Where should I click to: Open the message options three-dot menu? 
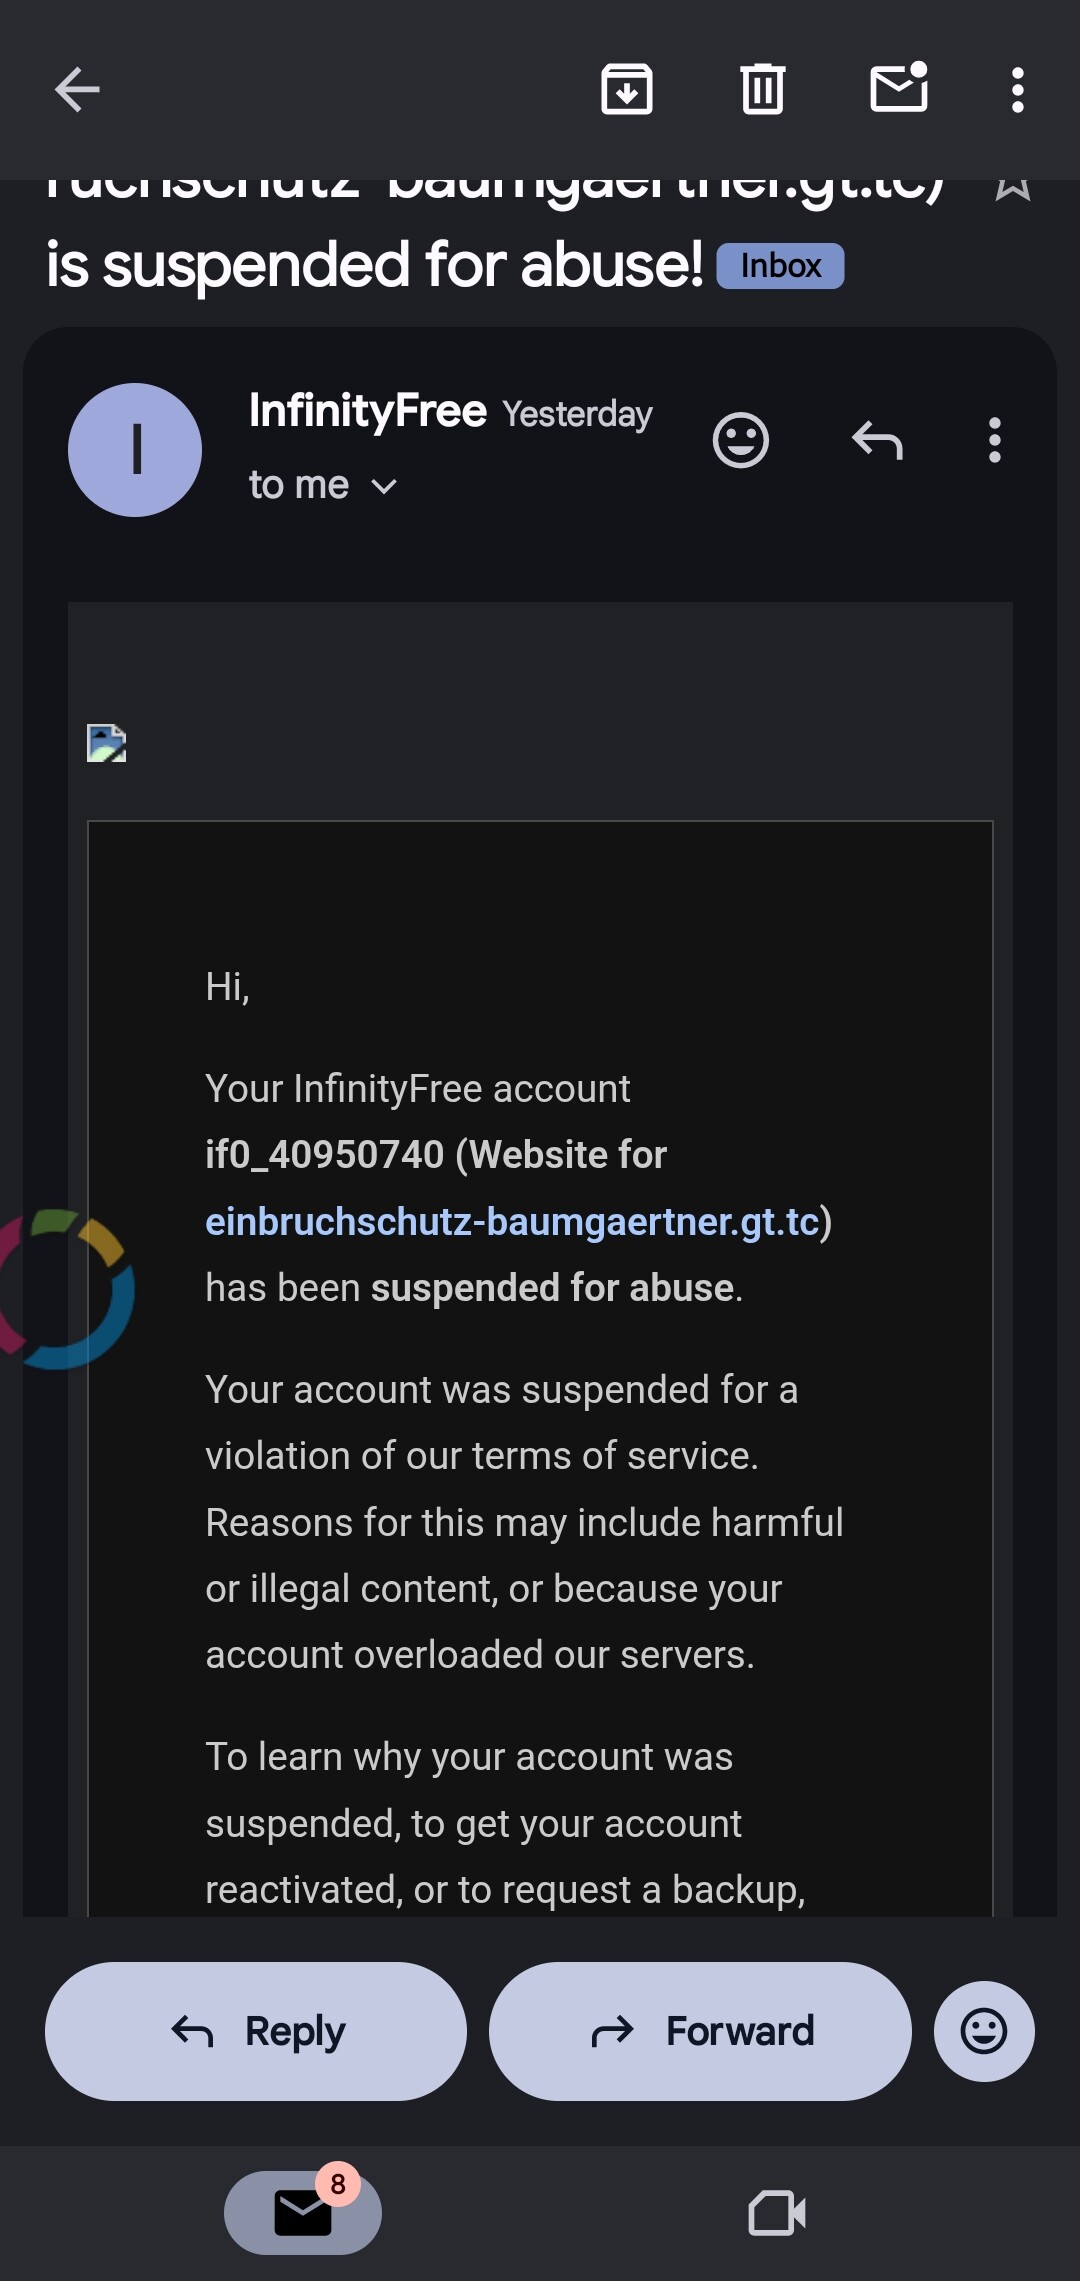point(994,440)
